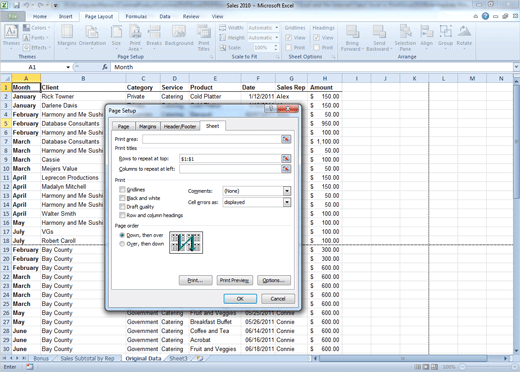Select Over, then down page order
Image resolution: width=520 pixels, height=372 pixels.
pyautogui.click(x=122, y=244)
